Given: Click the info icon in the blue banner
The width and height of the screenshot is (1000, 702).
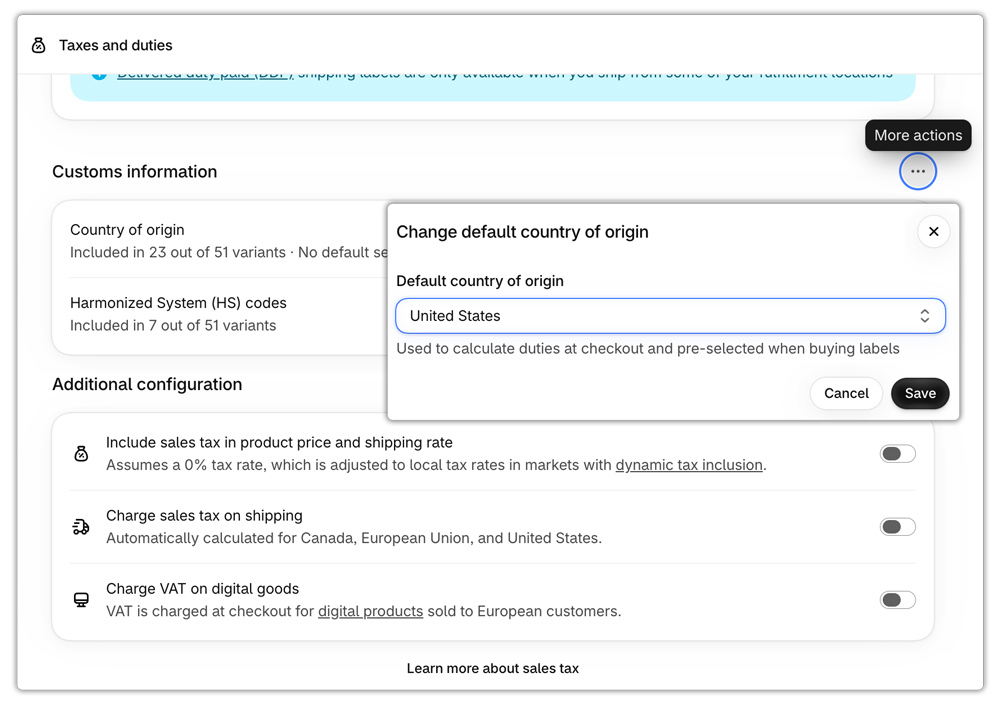Looking at the screenshot, I should [99, 75].
